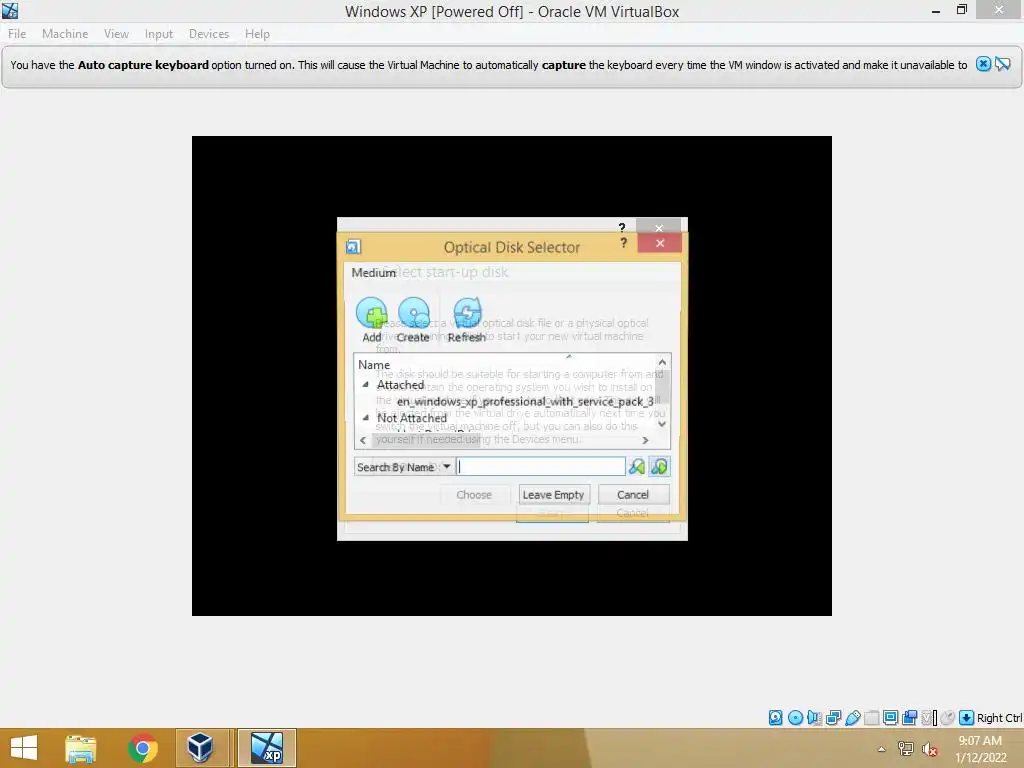Show hidden tray icons arrow

pyautogui.click(x=882, y=749)
